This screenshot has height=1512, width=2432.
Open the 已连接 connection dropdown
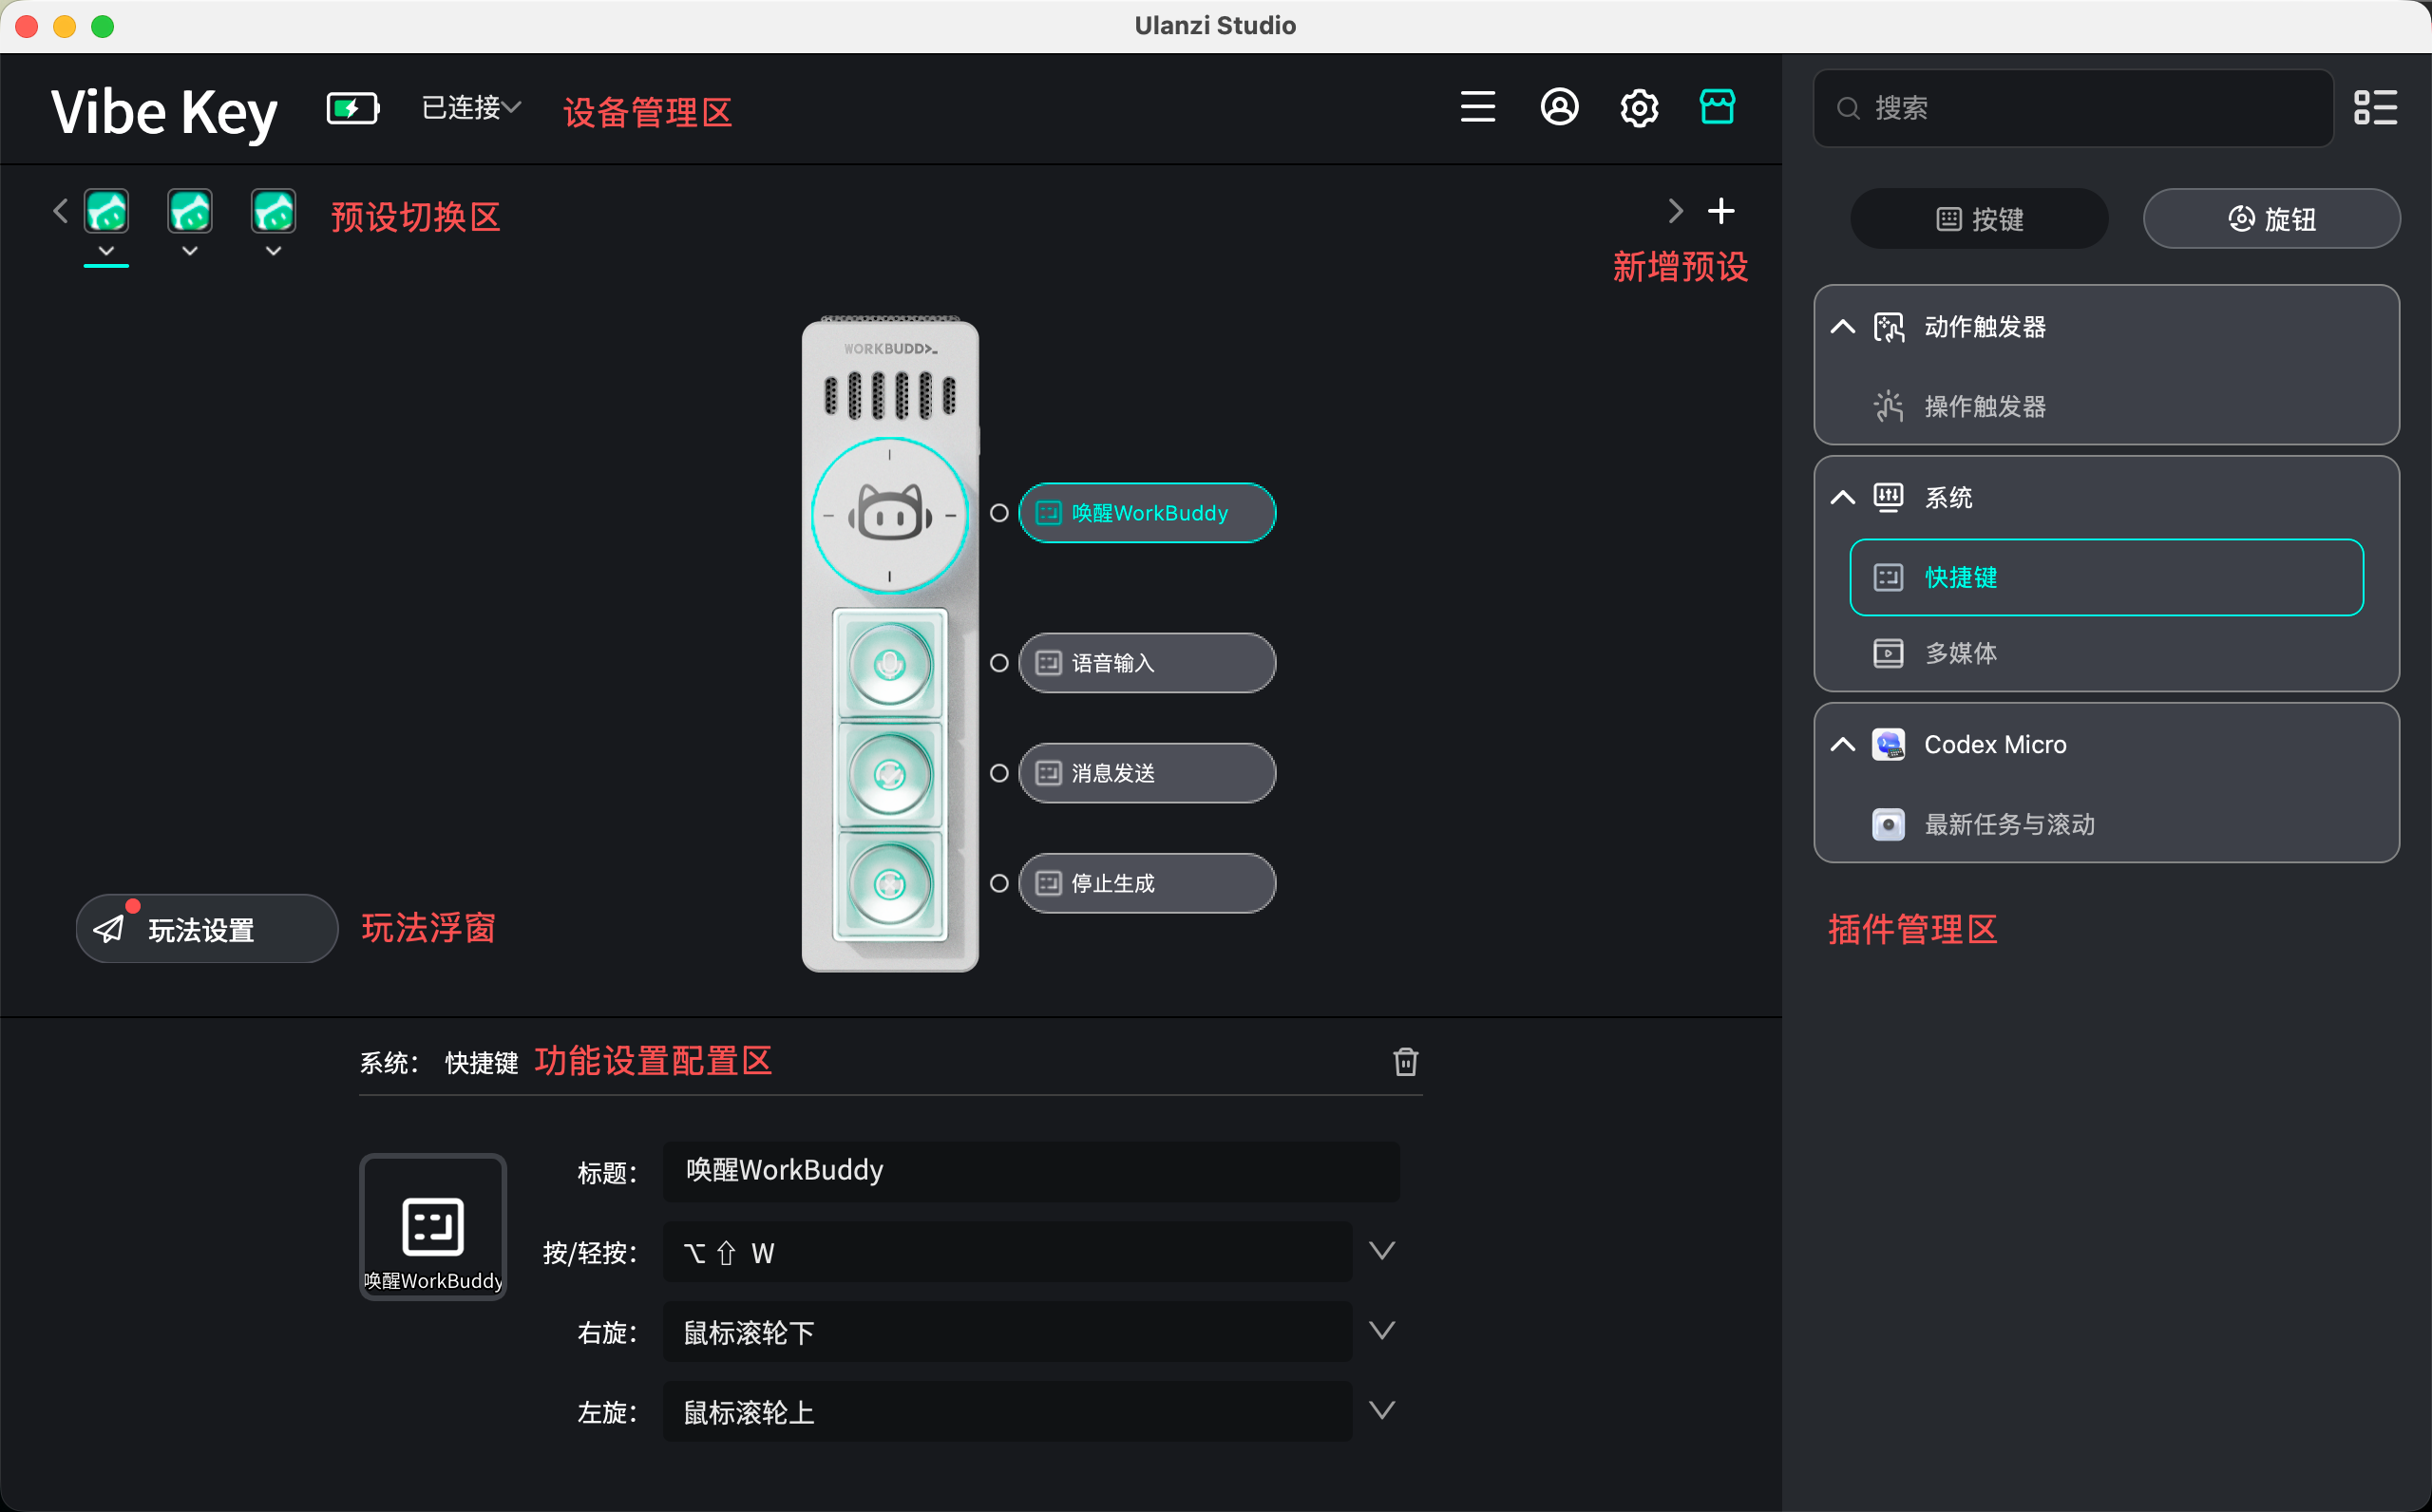click(x=471, y=107)
